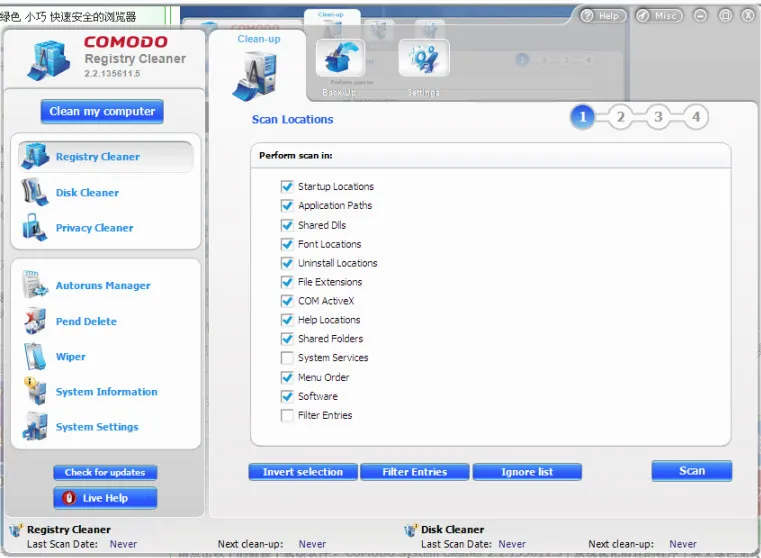The width and height of the screenshot is (761, 558).
Task: Uncheck Font Locations checkbox
Action: [x=287, y=244]
